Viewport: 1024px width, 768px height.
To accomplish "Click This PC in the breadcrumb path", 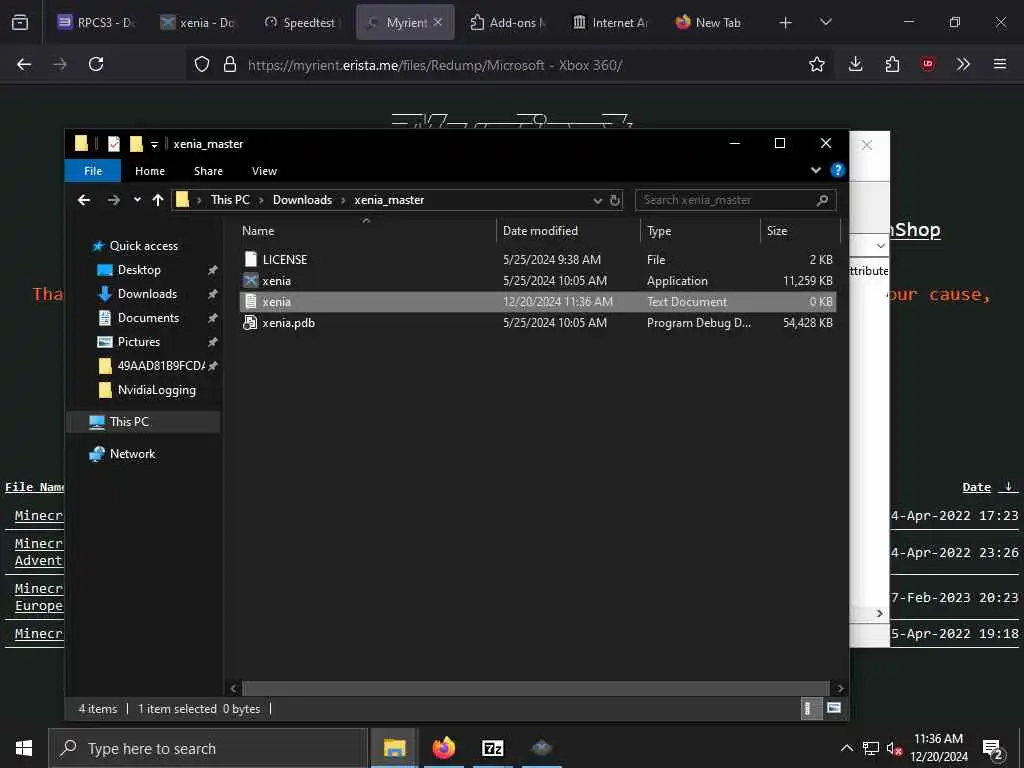I will (230, 200).
